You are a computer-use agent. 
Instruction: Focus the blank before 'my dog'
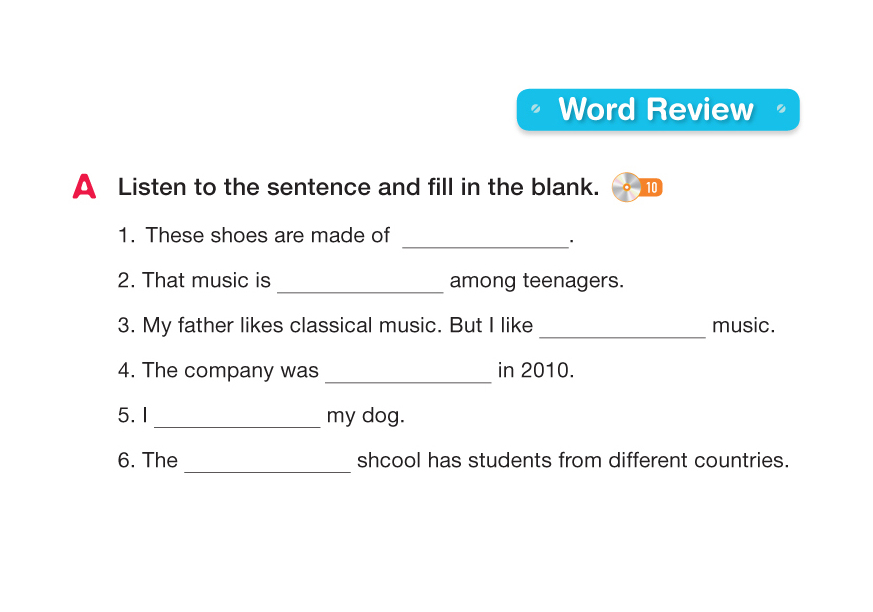237,418
